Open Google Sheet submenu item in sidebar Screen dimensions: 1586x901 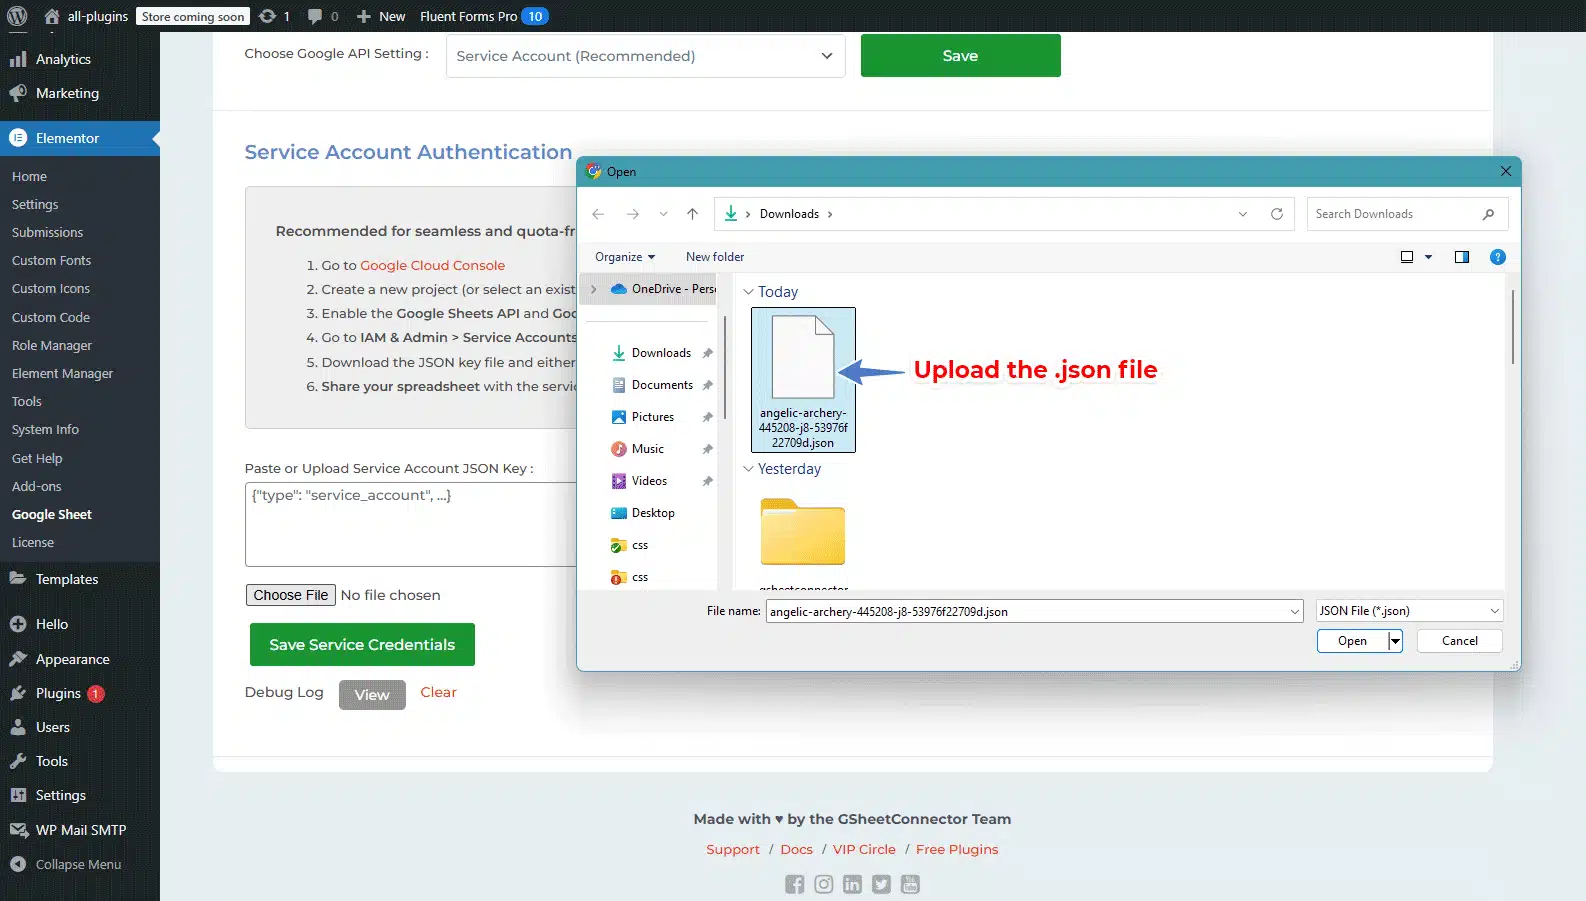[x=52, y=514]
